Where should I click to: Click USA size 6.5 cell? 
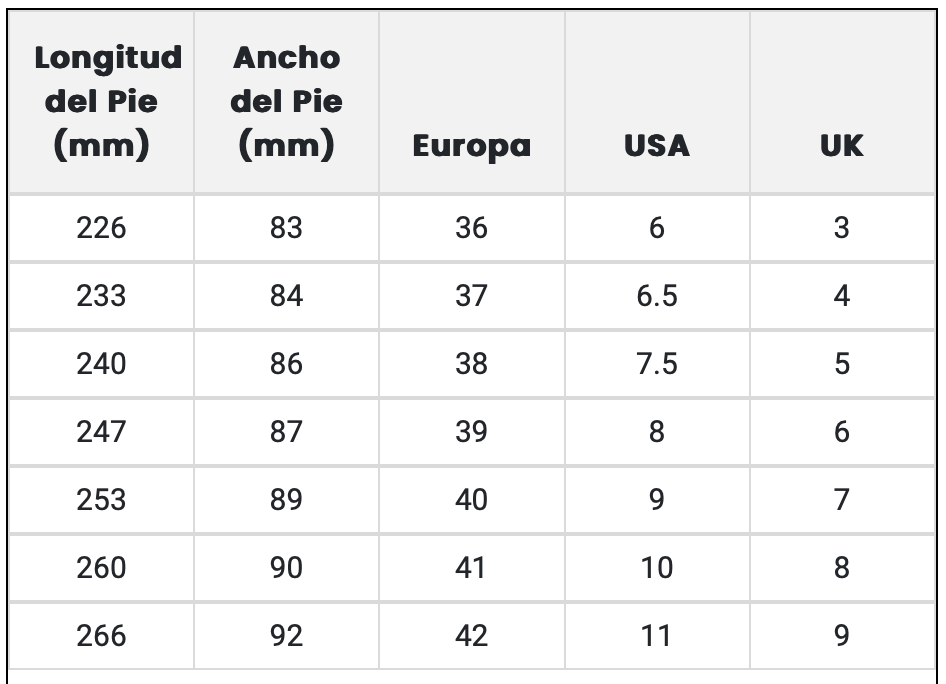656,296
